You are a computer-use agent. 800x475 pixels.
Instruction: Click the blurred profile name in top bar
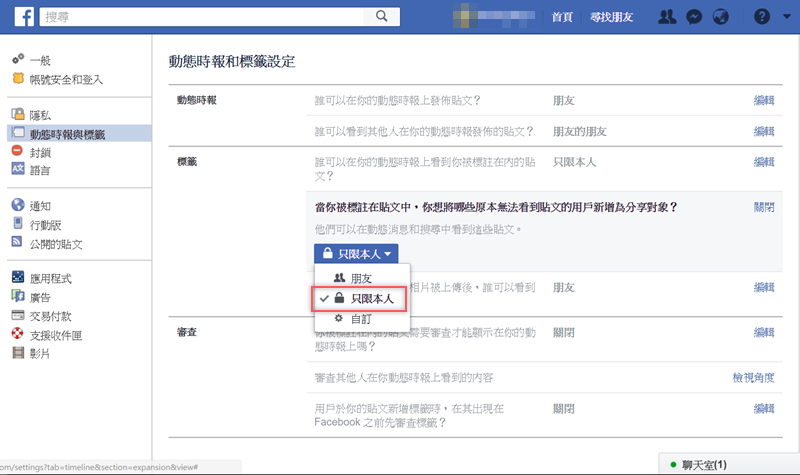493,16
